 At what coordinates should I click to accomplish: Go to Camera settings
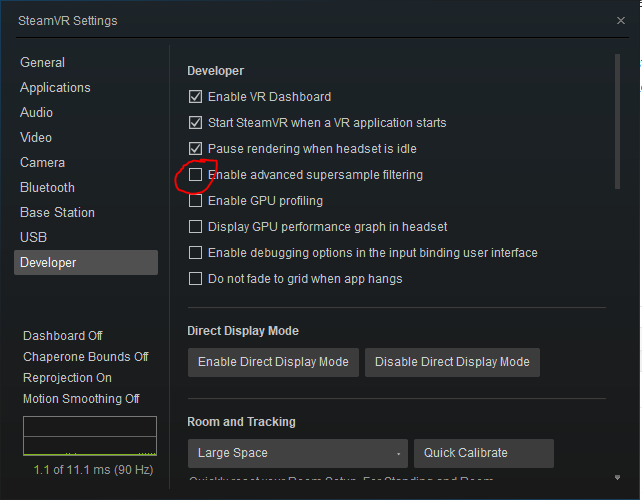[42, 162]
